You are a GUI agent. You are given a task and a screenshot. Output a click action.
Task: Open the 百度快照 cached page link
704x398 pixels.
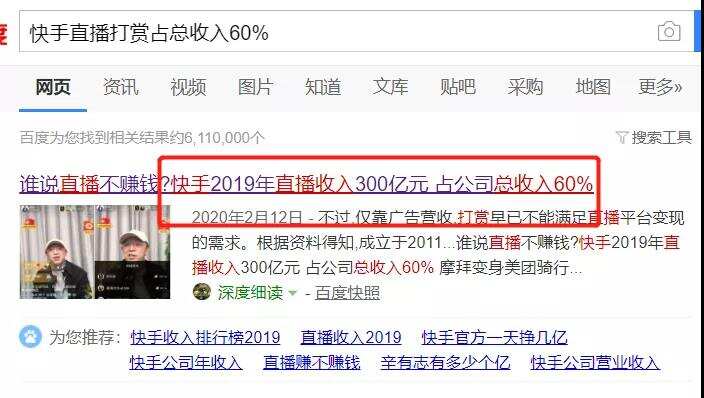coord(347,293)
